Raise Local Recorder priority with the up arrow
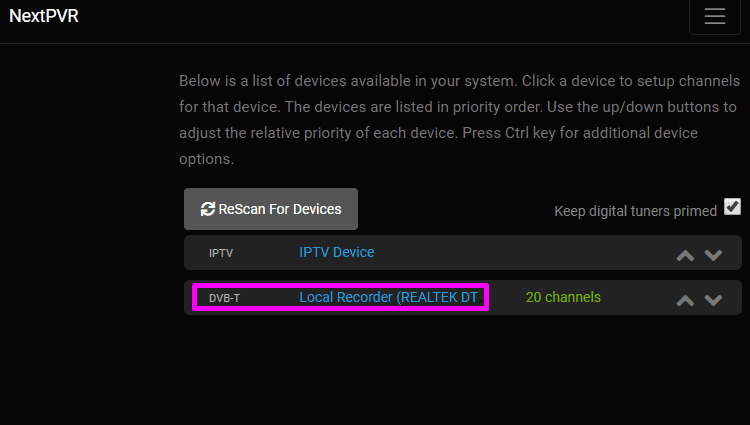The width and height of the screenshot is (750, 425). [x=685, y=300]
